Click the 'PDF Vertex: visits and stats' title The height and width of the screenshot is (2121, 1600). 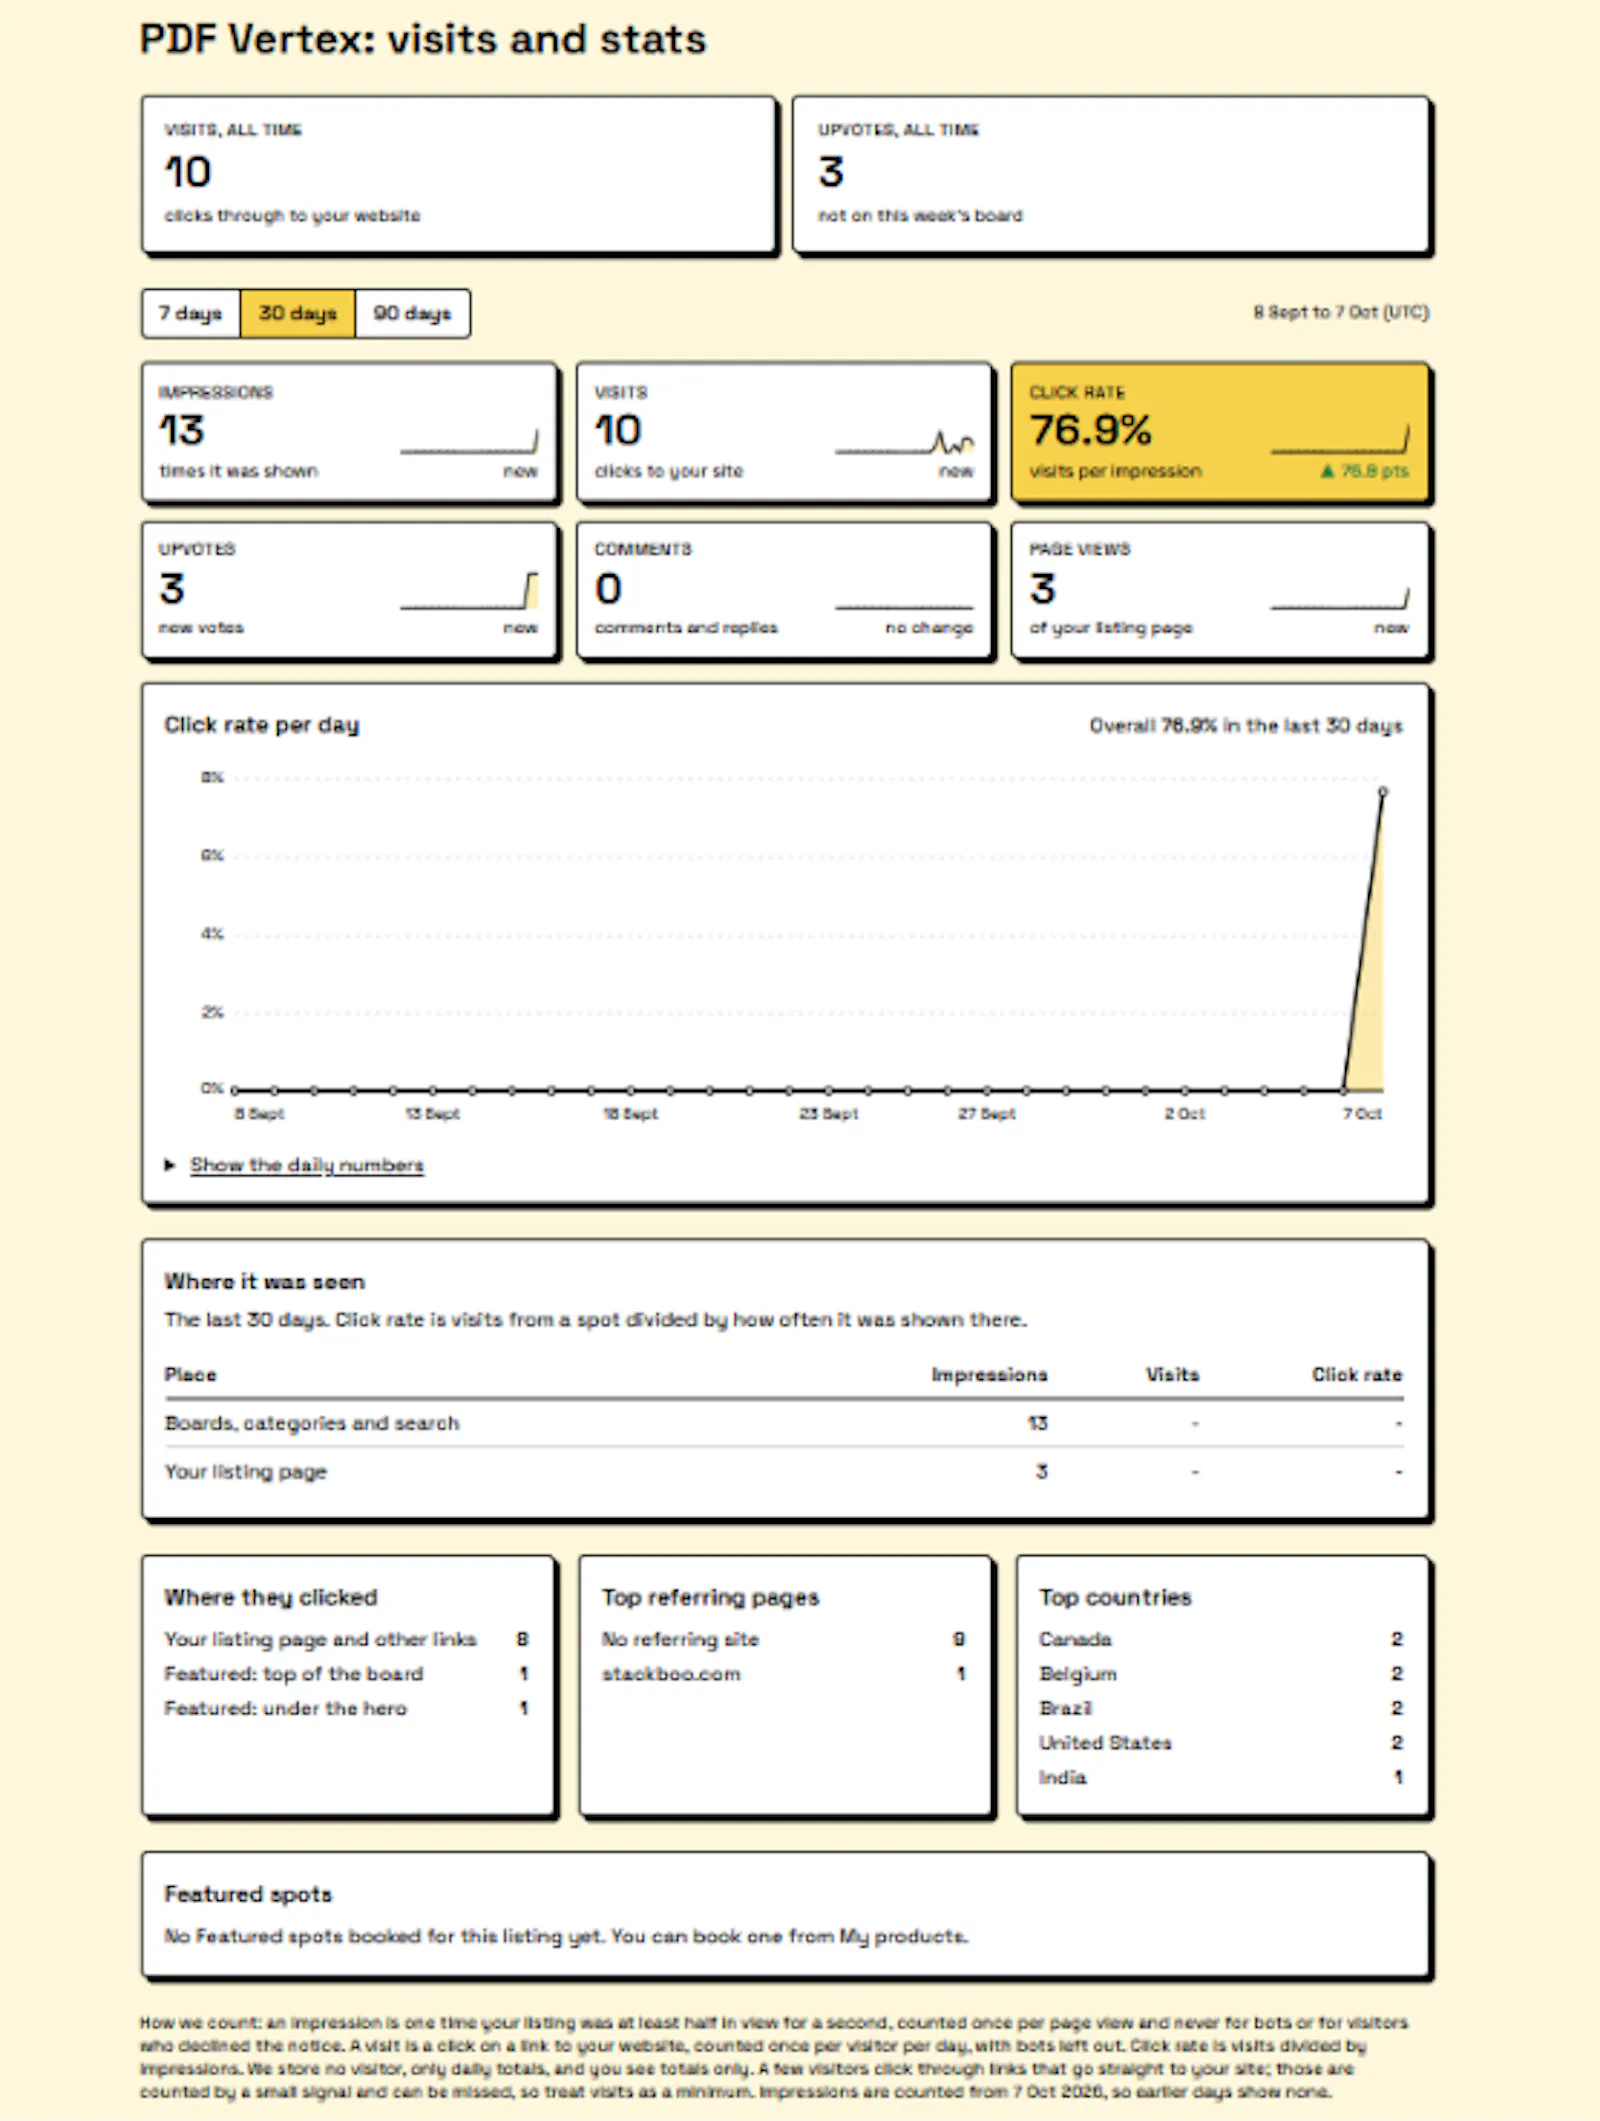click(423, 40)
